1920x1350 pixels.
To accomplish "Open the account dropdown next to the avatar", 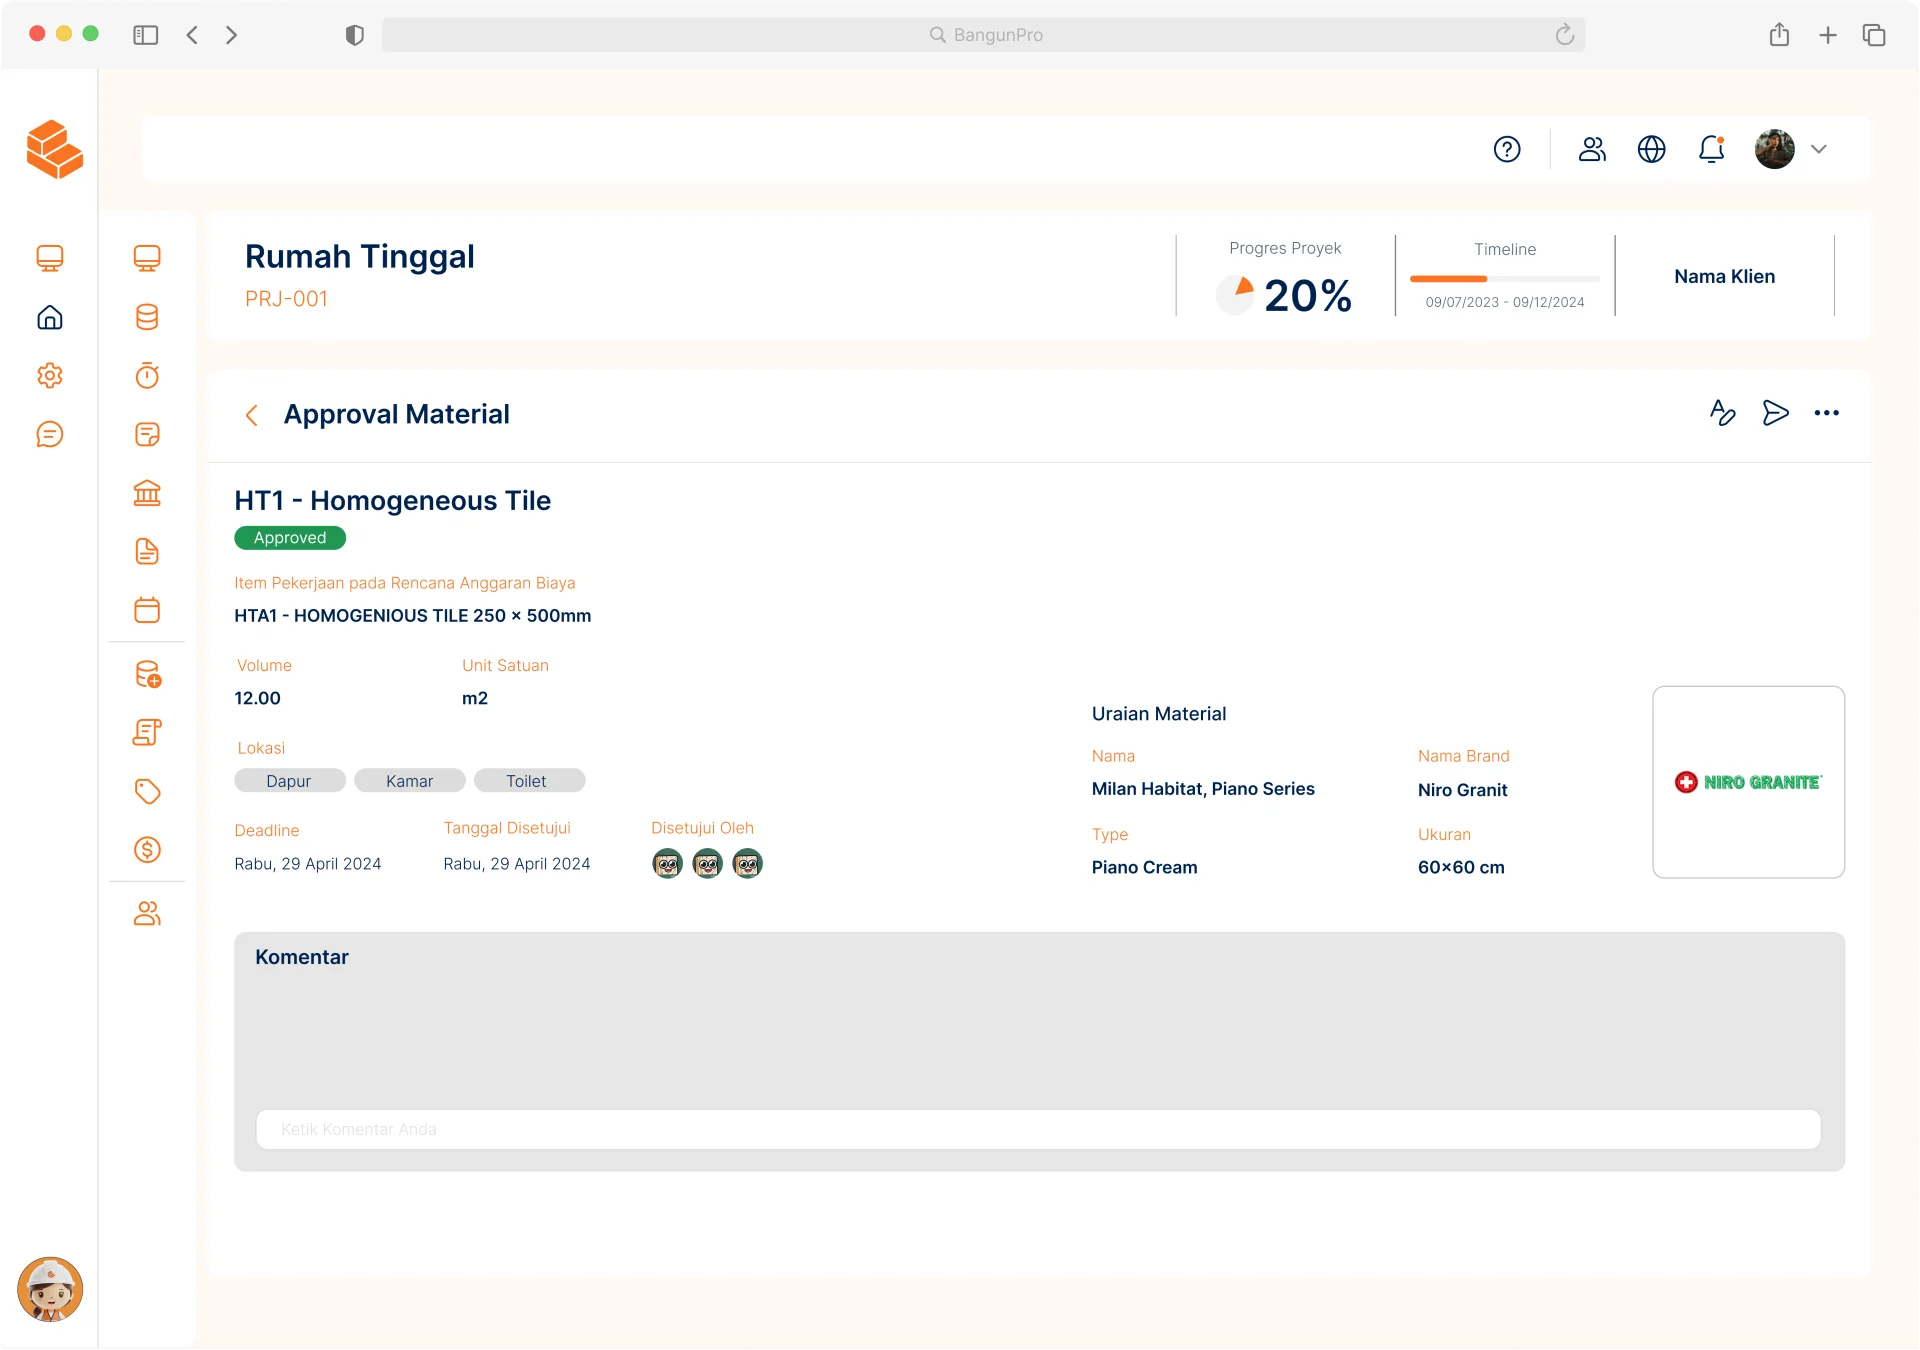I will coord(1819,149).
